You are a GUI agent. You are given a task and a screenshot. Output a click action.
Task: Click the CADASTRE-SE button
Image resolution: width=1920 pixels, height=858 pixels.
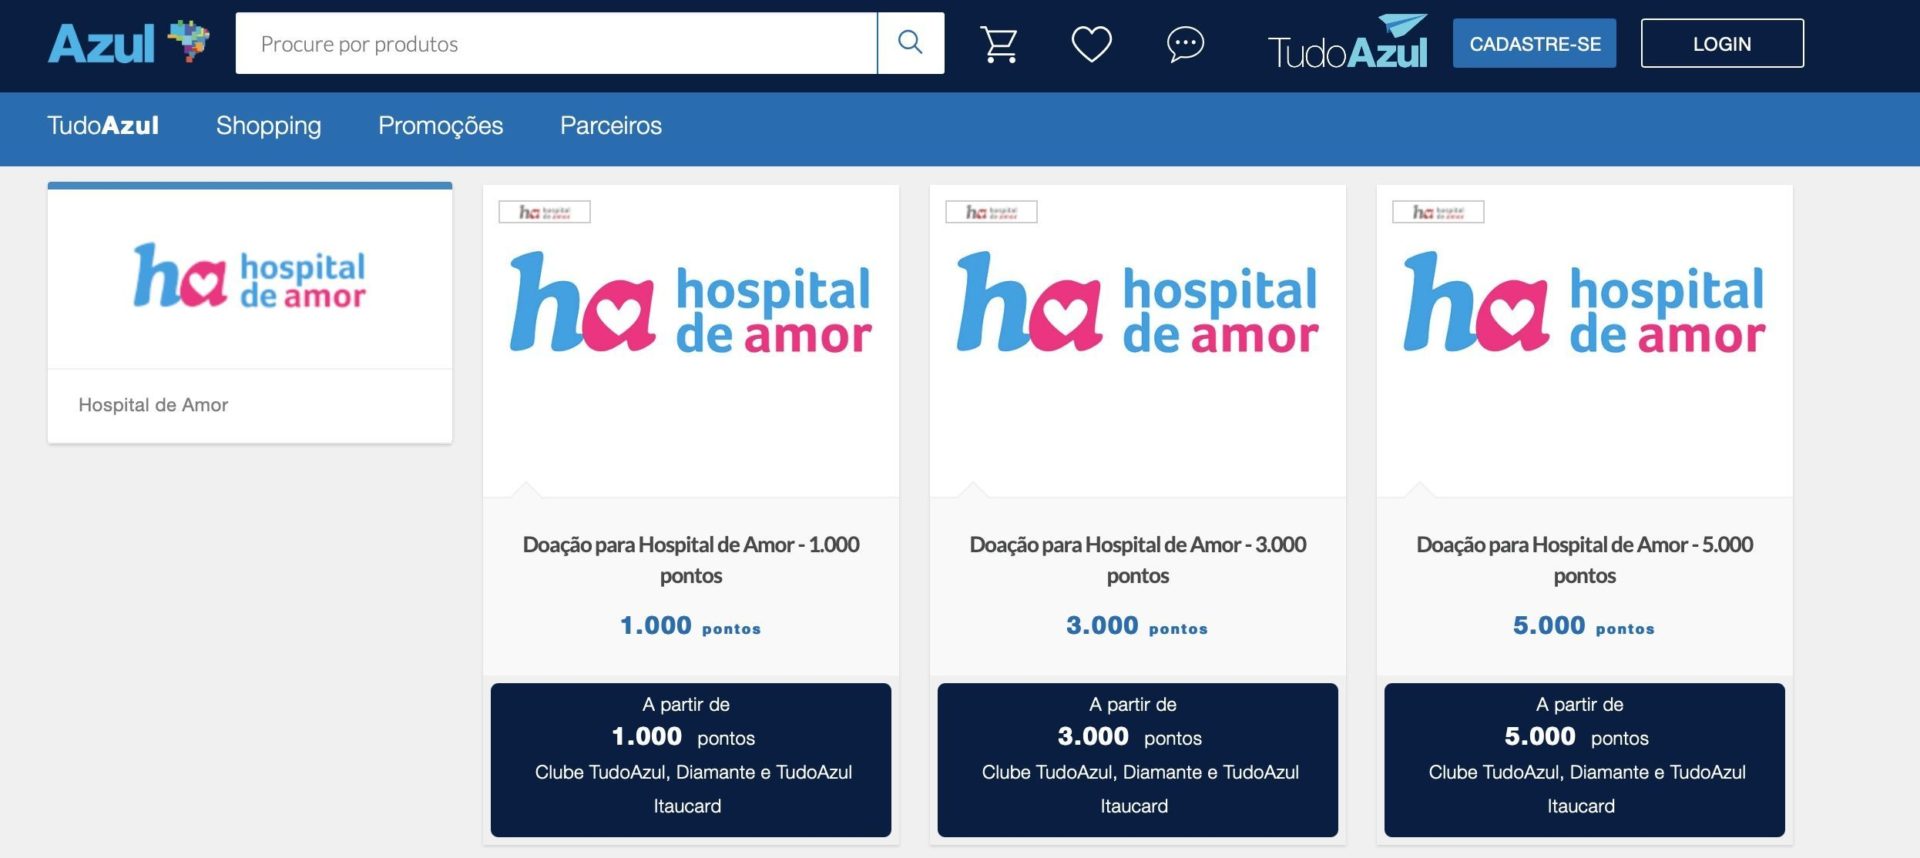(1534, 44)
